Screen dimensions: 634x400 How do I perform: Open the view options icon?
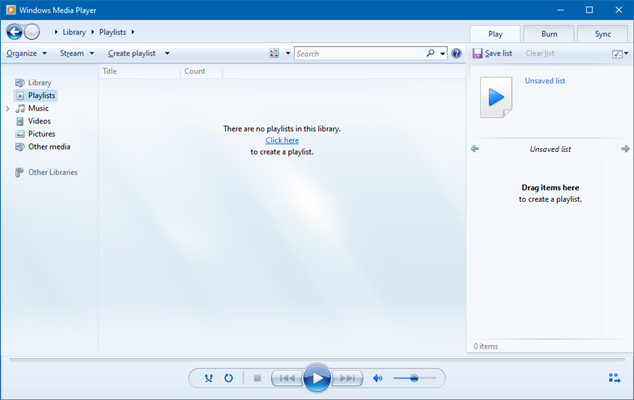pos(274,53)
